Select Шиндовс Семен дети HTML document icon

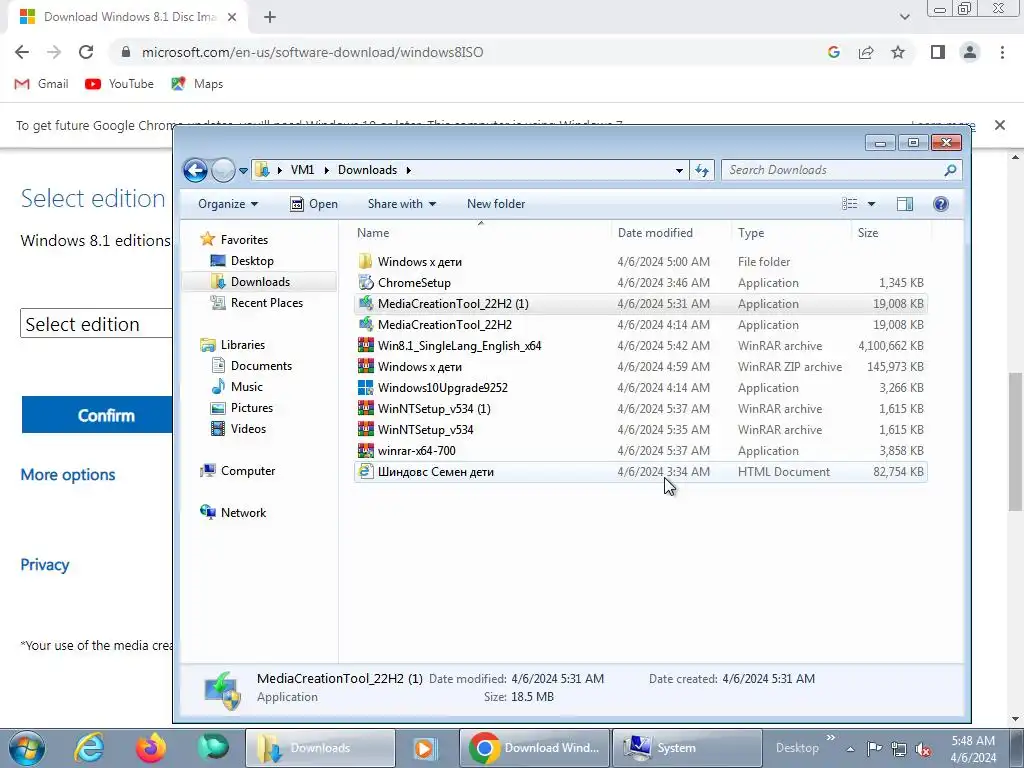click(366, 472)
